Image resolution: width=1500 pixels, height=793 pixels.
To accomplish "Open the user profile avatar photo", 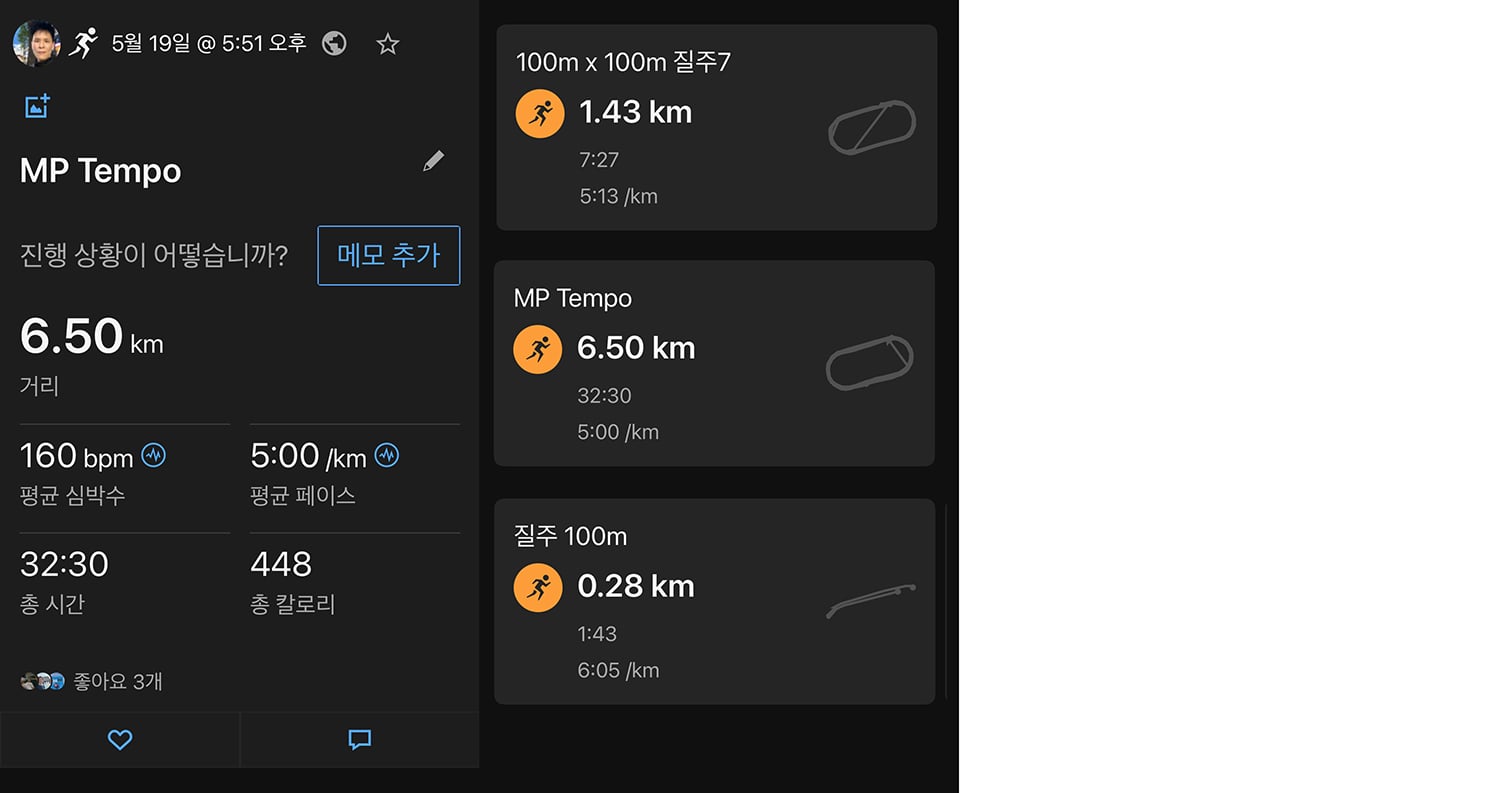I will [x=36, y=44].
